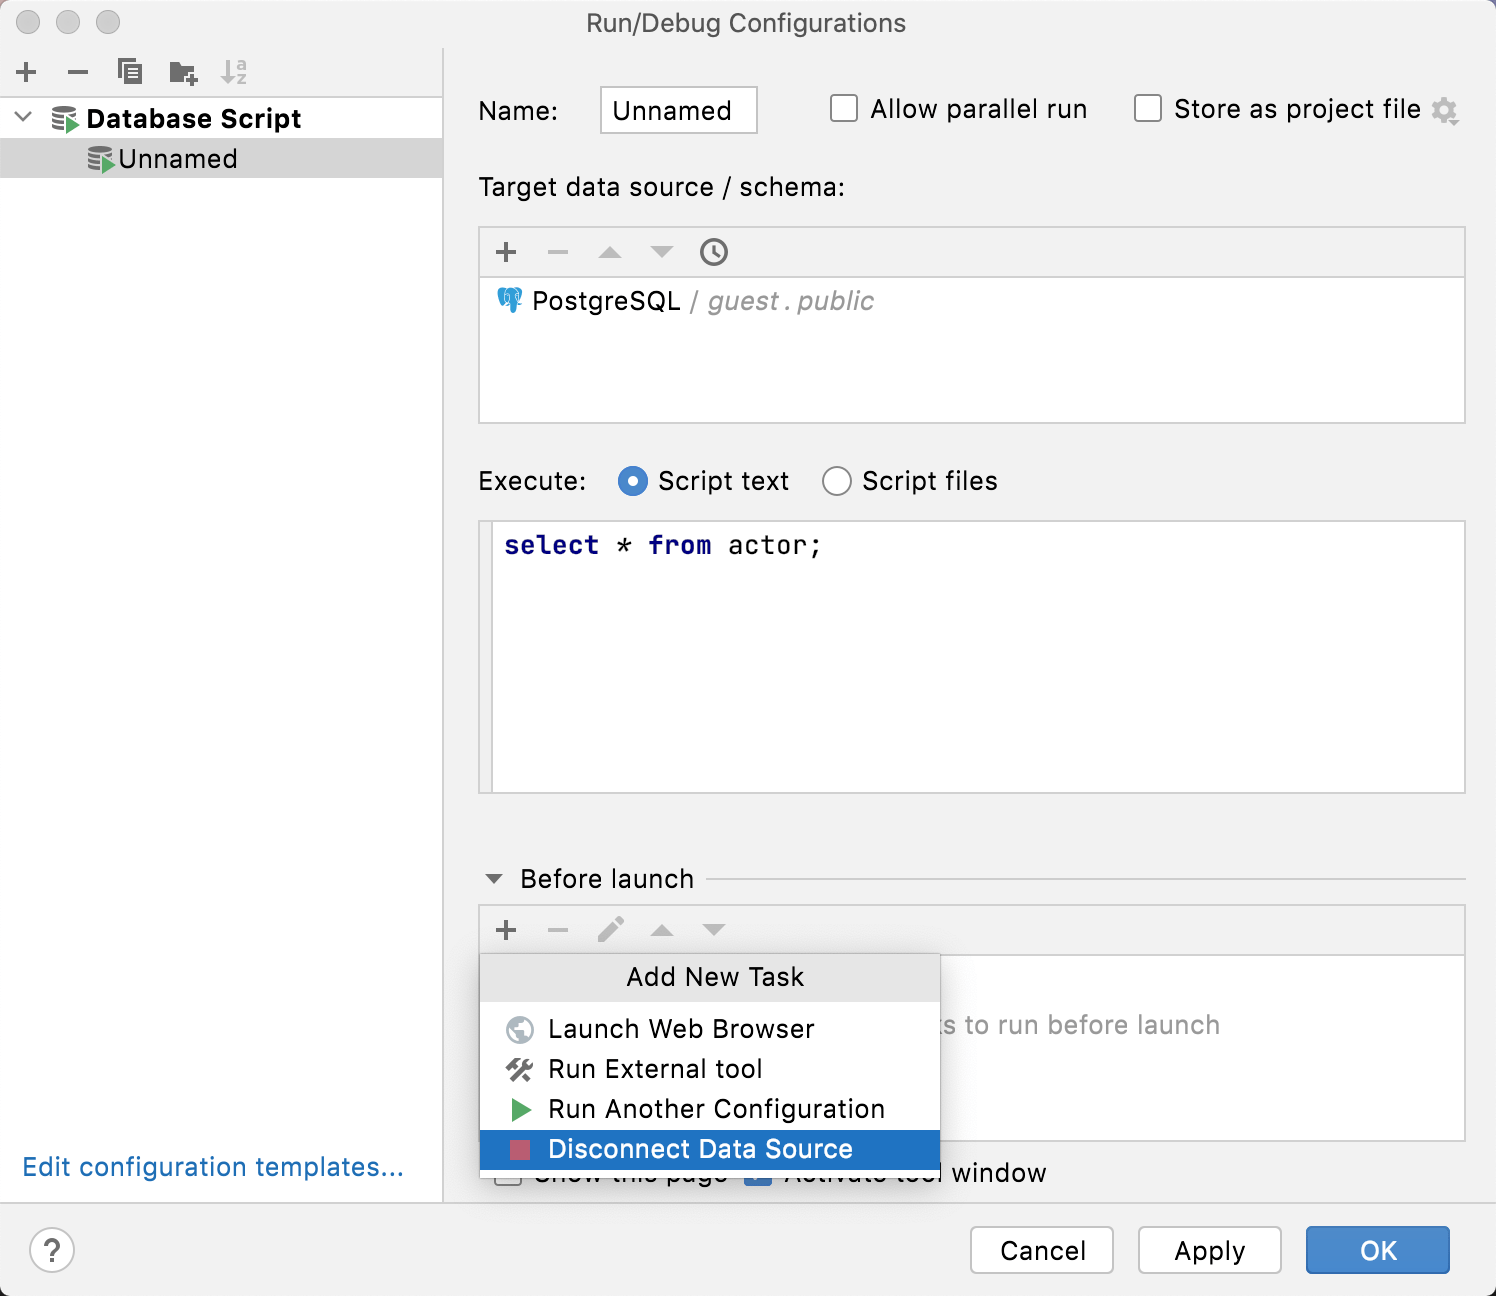Select the PostgreSQL guest.public data source row

coord(972,301)
